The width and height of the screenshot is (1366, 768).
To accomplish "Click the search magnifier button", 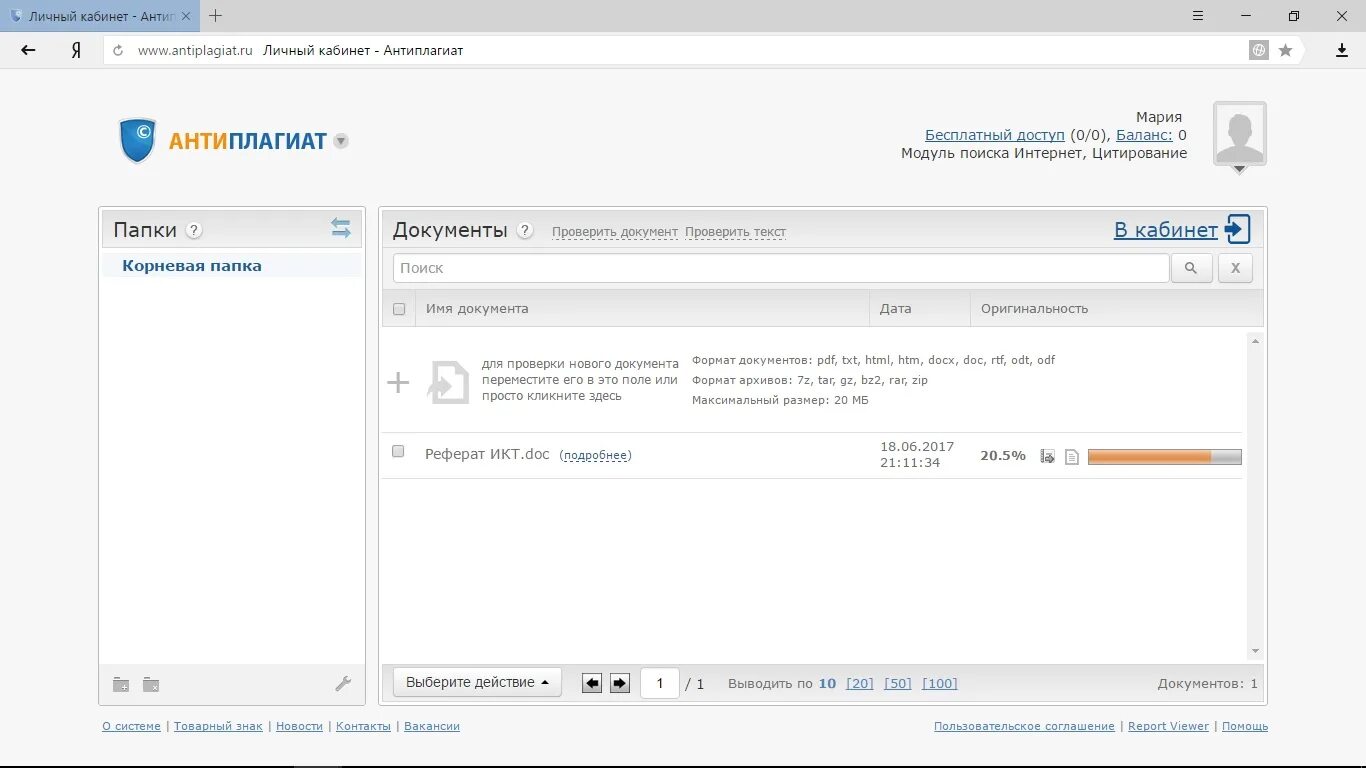I will [x=1191, y=268].
